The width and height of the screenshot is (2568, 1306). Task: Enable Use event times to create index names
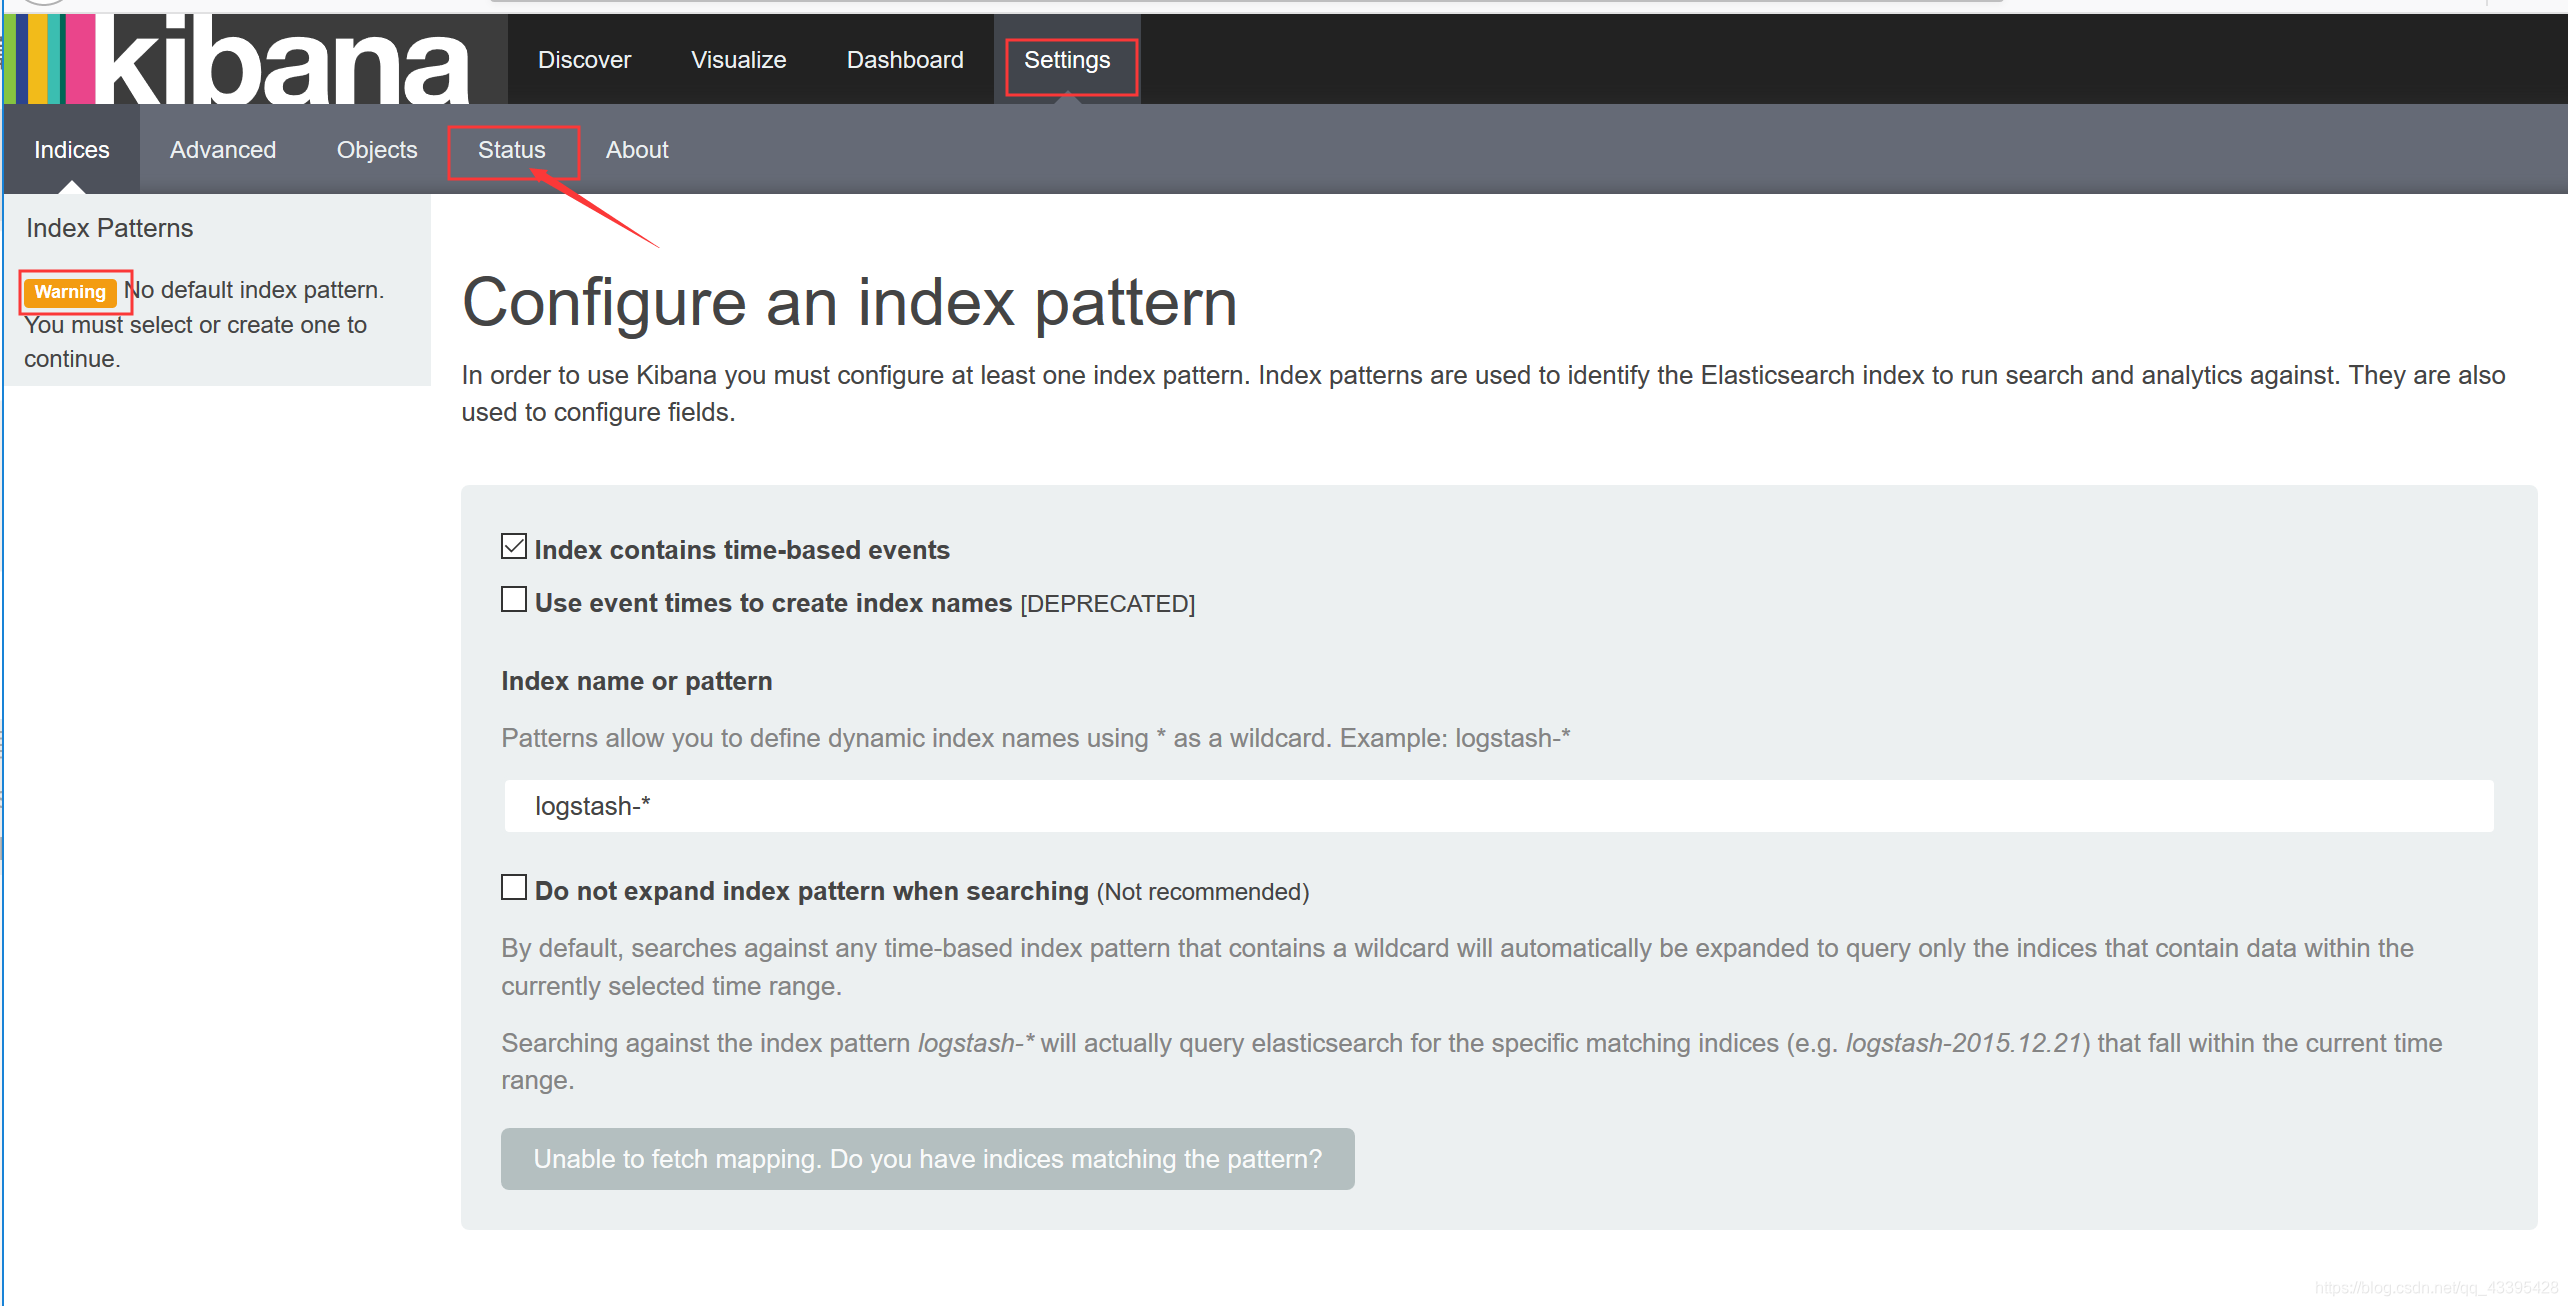[514, 599]
